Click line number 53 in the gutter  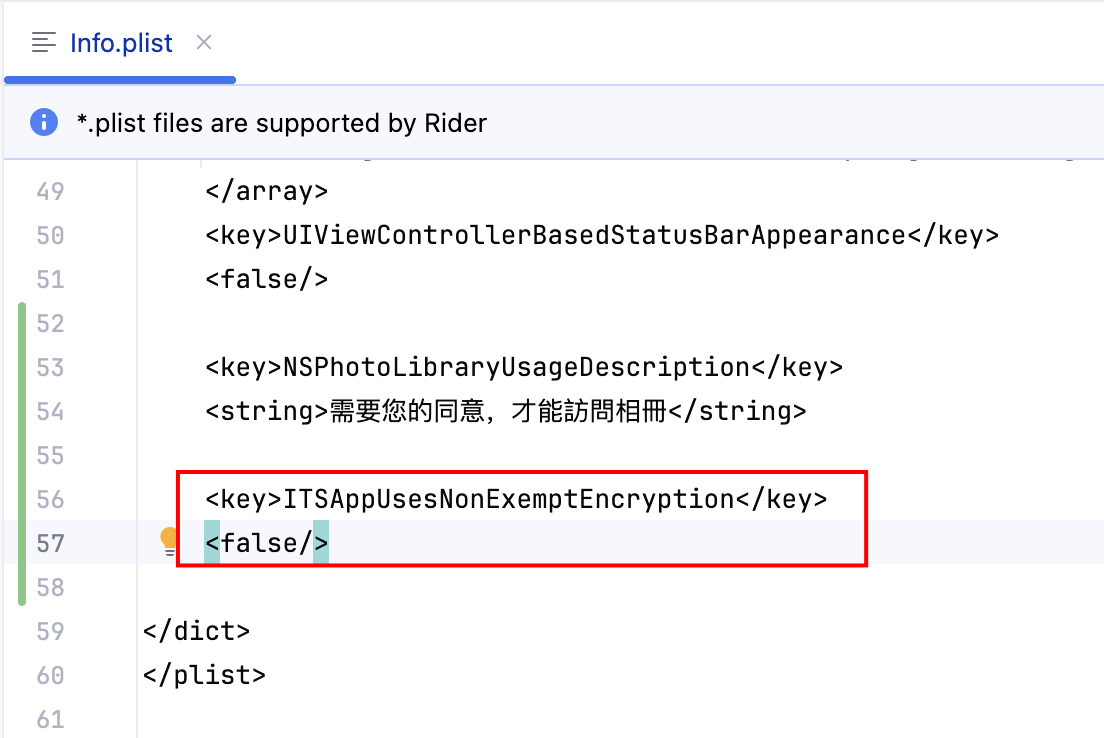tap(50, 367)
